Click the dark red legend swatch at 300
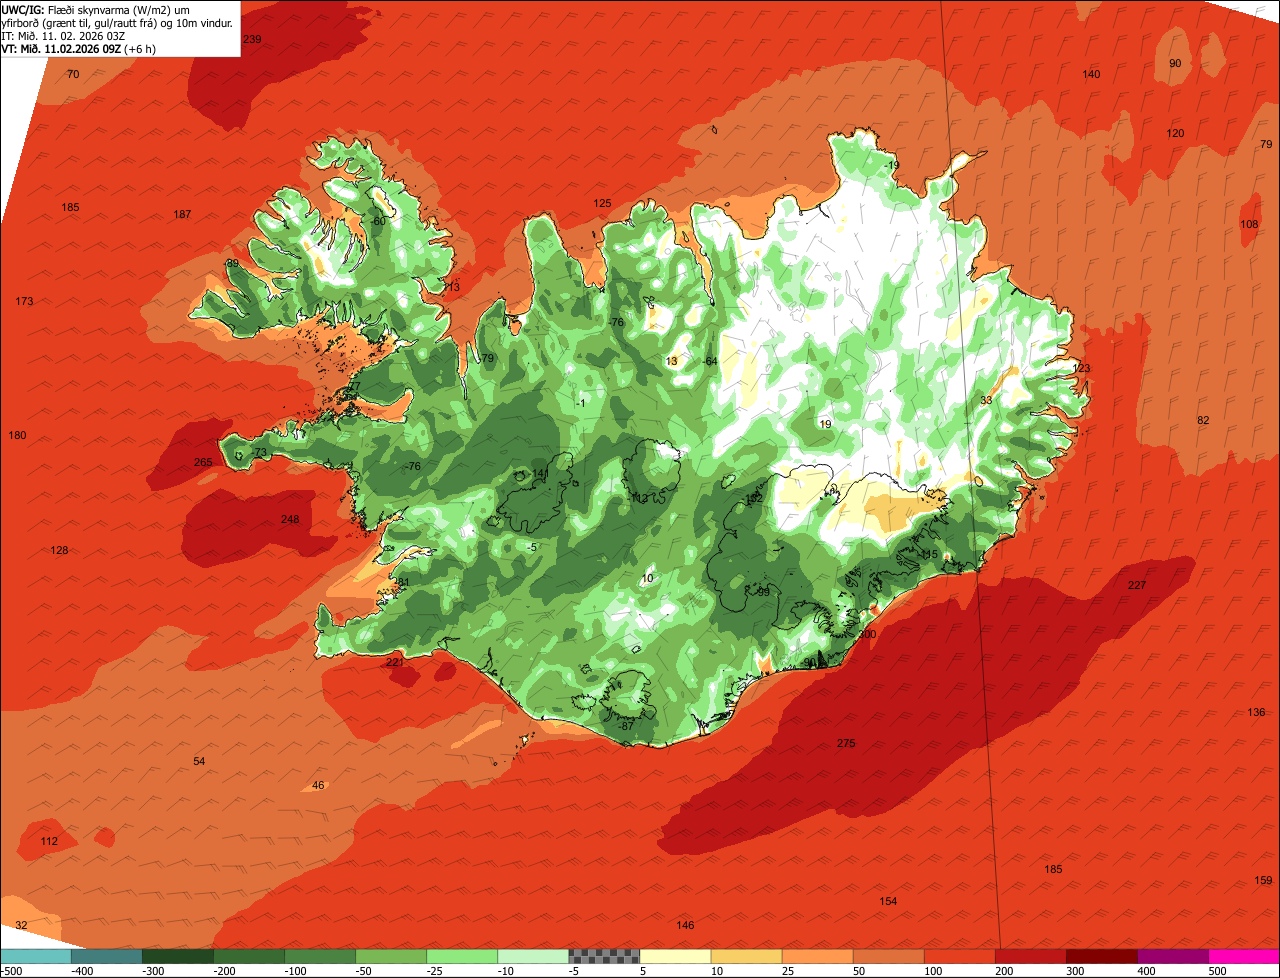Viewport: 1280px width, 978px height. click(x=1102, y=956)
